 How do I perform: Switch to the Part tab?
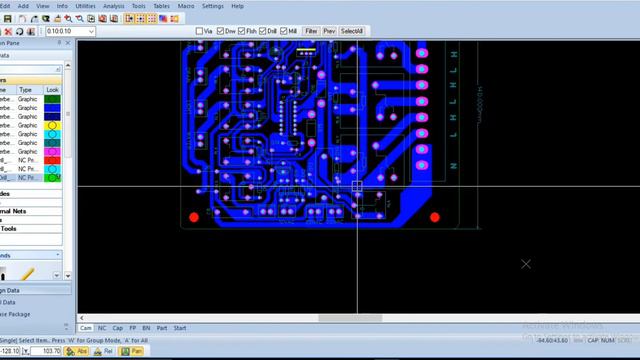[162, 328]
